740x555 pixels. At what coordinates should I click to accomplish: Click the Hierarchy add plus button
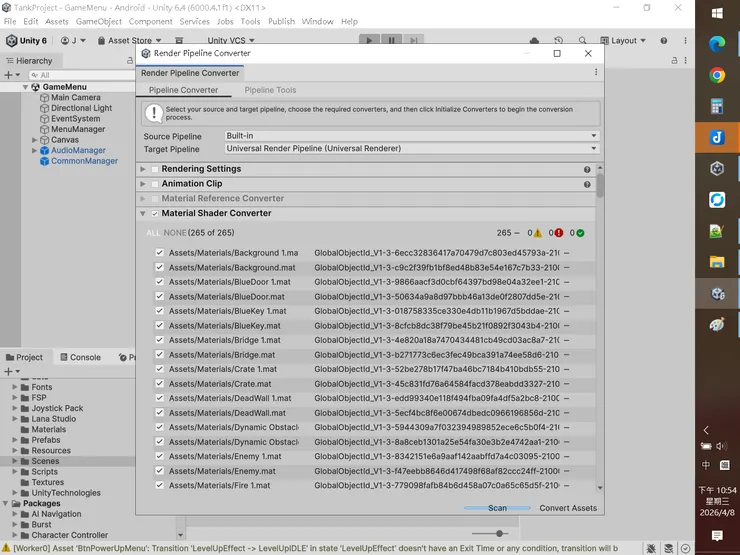[8, 75]
